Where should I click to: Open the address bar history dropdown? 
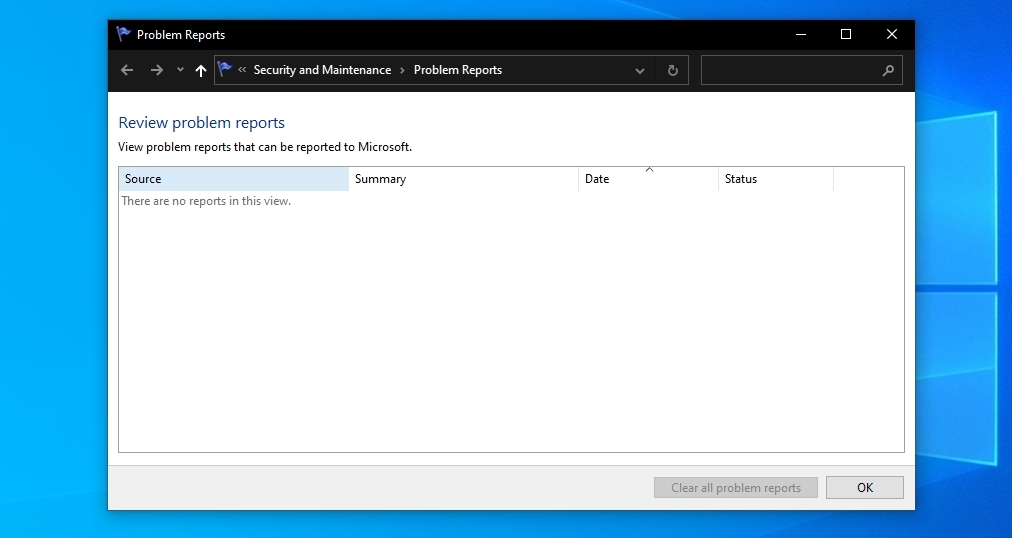click(x=640, y=70)
